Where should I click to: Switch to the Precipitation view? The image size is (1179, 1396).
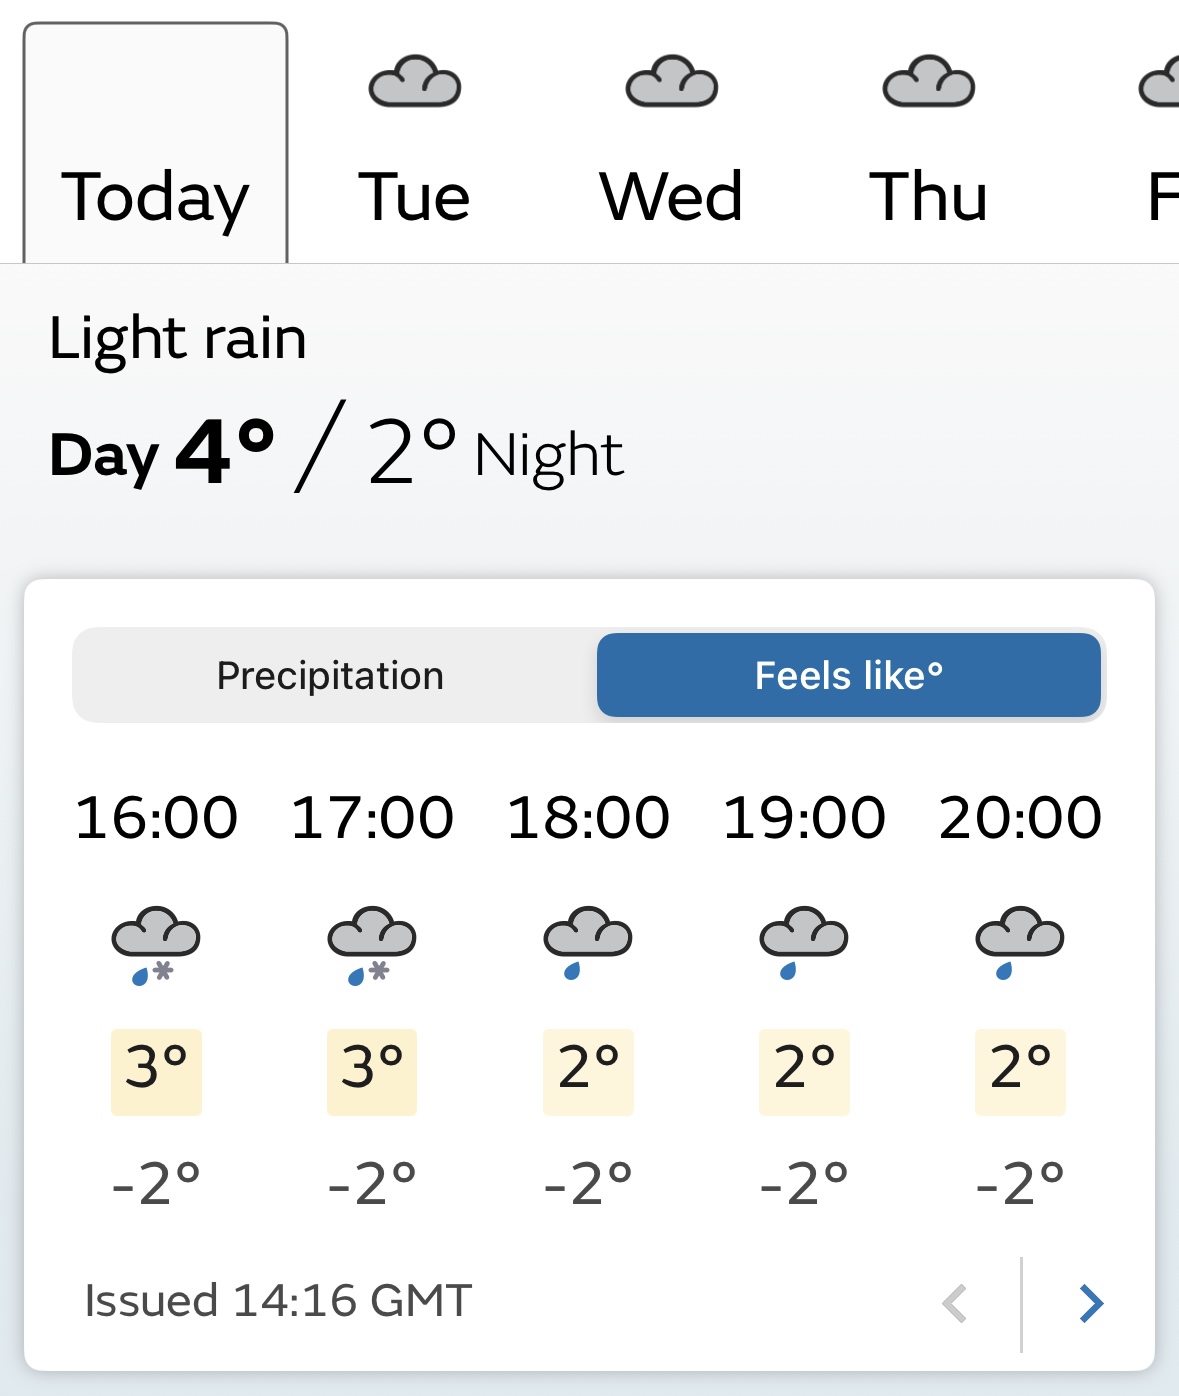coord(330,675)
